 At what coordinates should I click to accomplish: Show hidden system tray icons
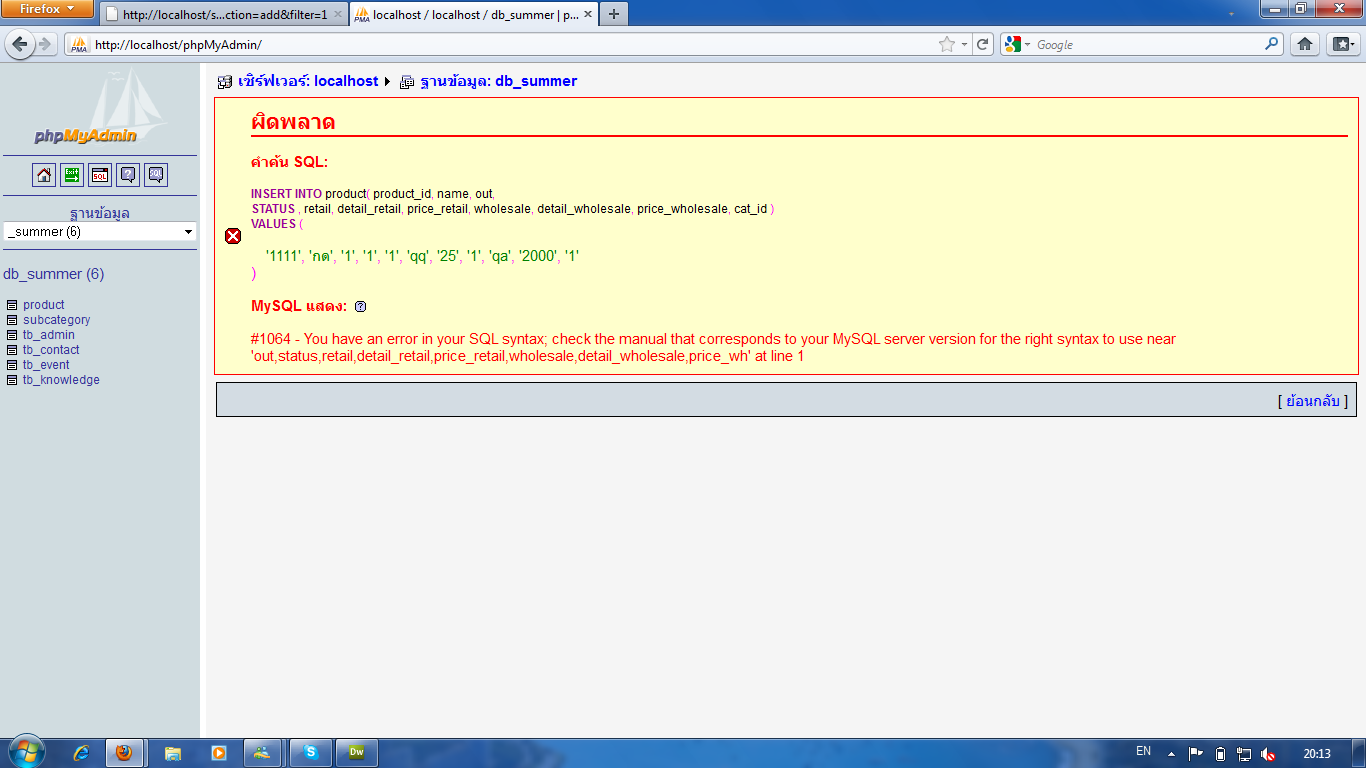(x=1171, y=754)
